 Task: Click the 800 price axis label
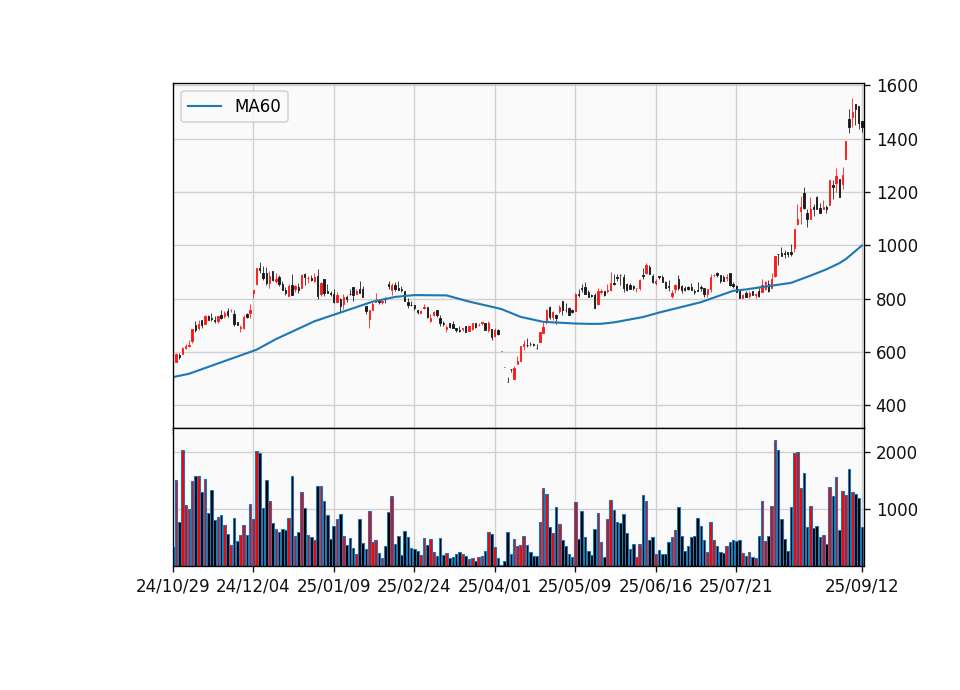pos(891,299)
